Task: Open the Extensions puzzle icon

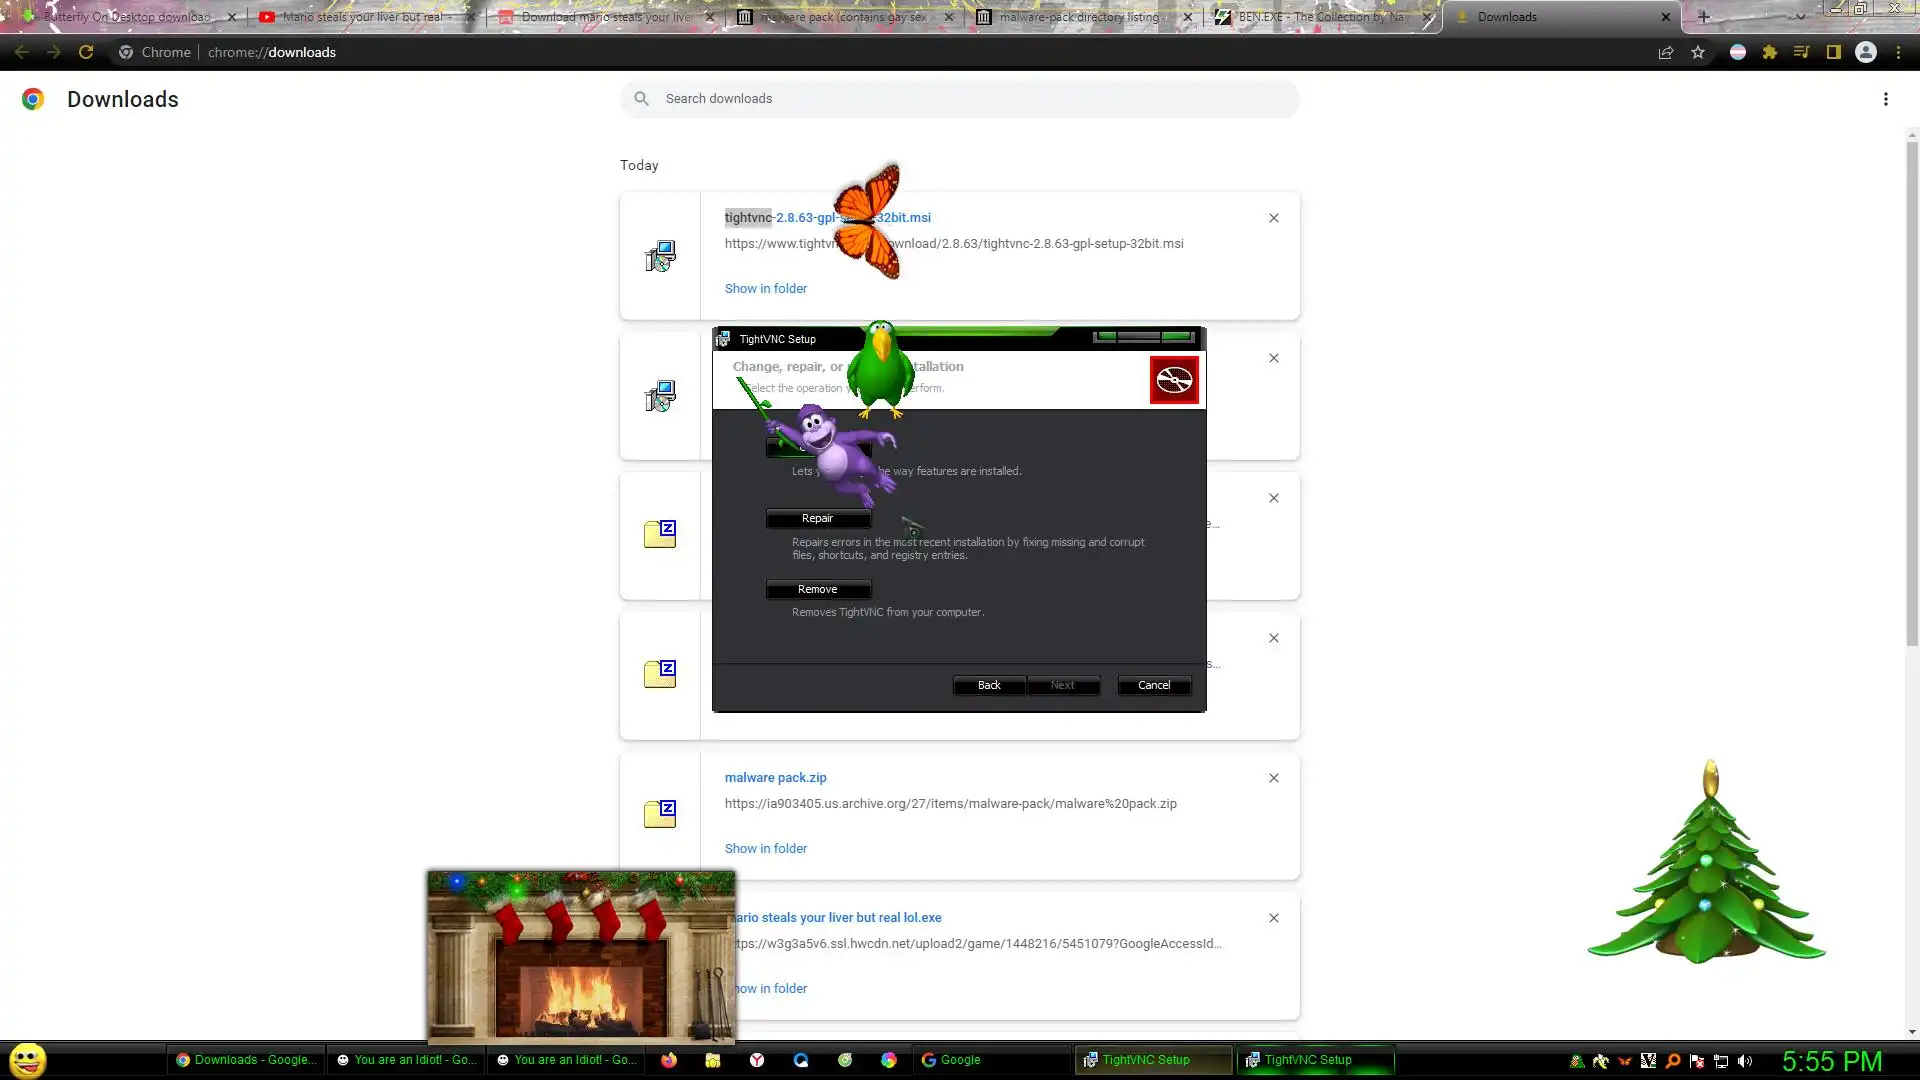Action: click(1769, 53)
